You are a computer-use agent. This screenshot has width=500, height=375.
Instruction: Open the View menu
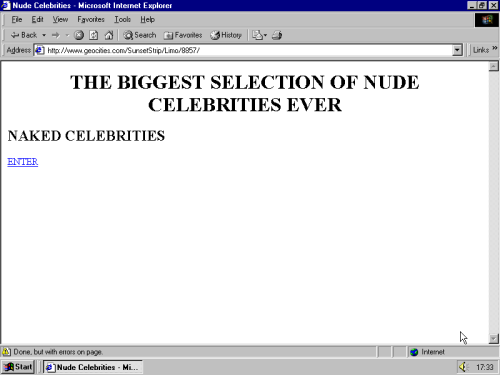click(60, 20)
